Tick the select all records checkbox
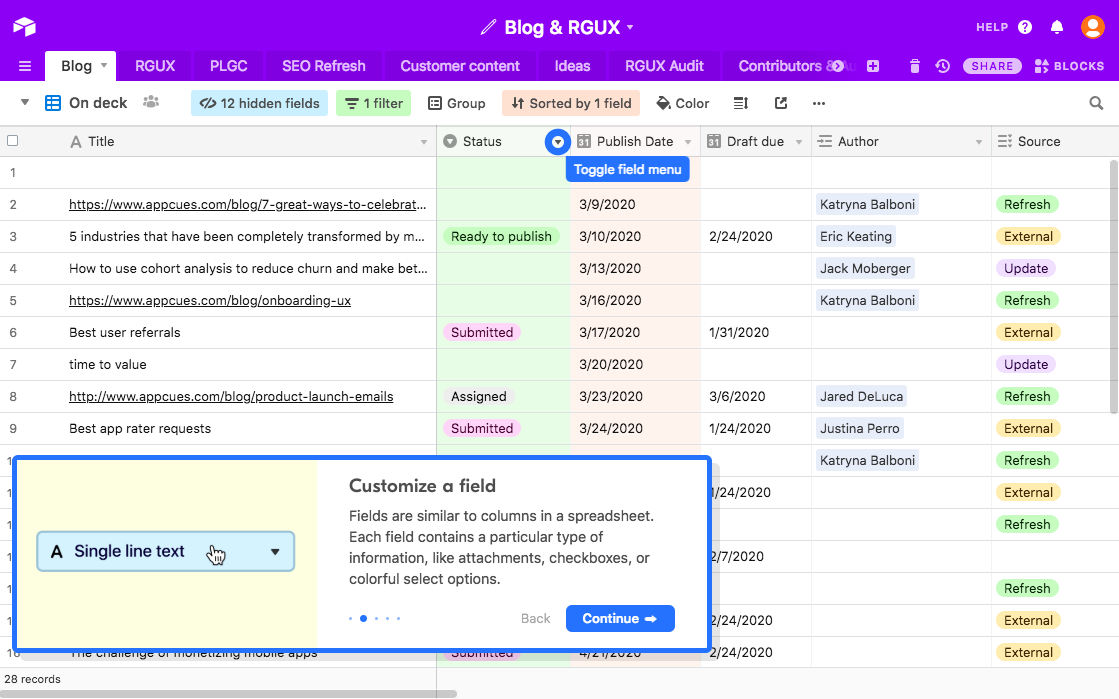Screen dimensions: 1119x699 [13, 141]
